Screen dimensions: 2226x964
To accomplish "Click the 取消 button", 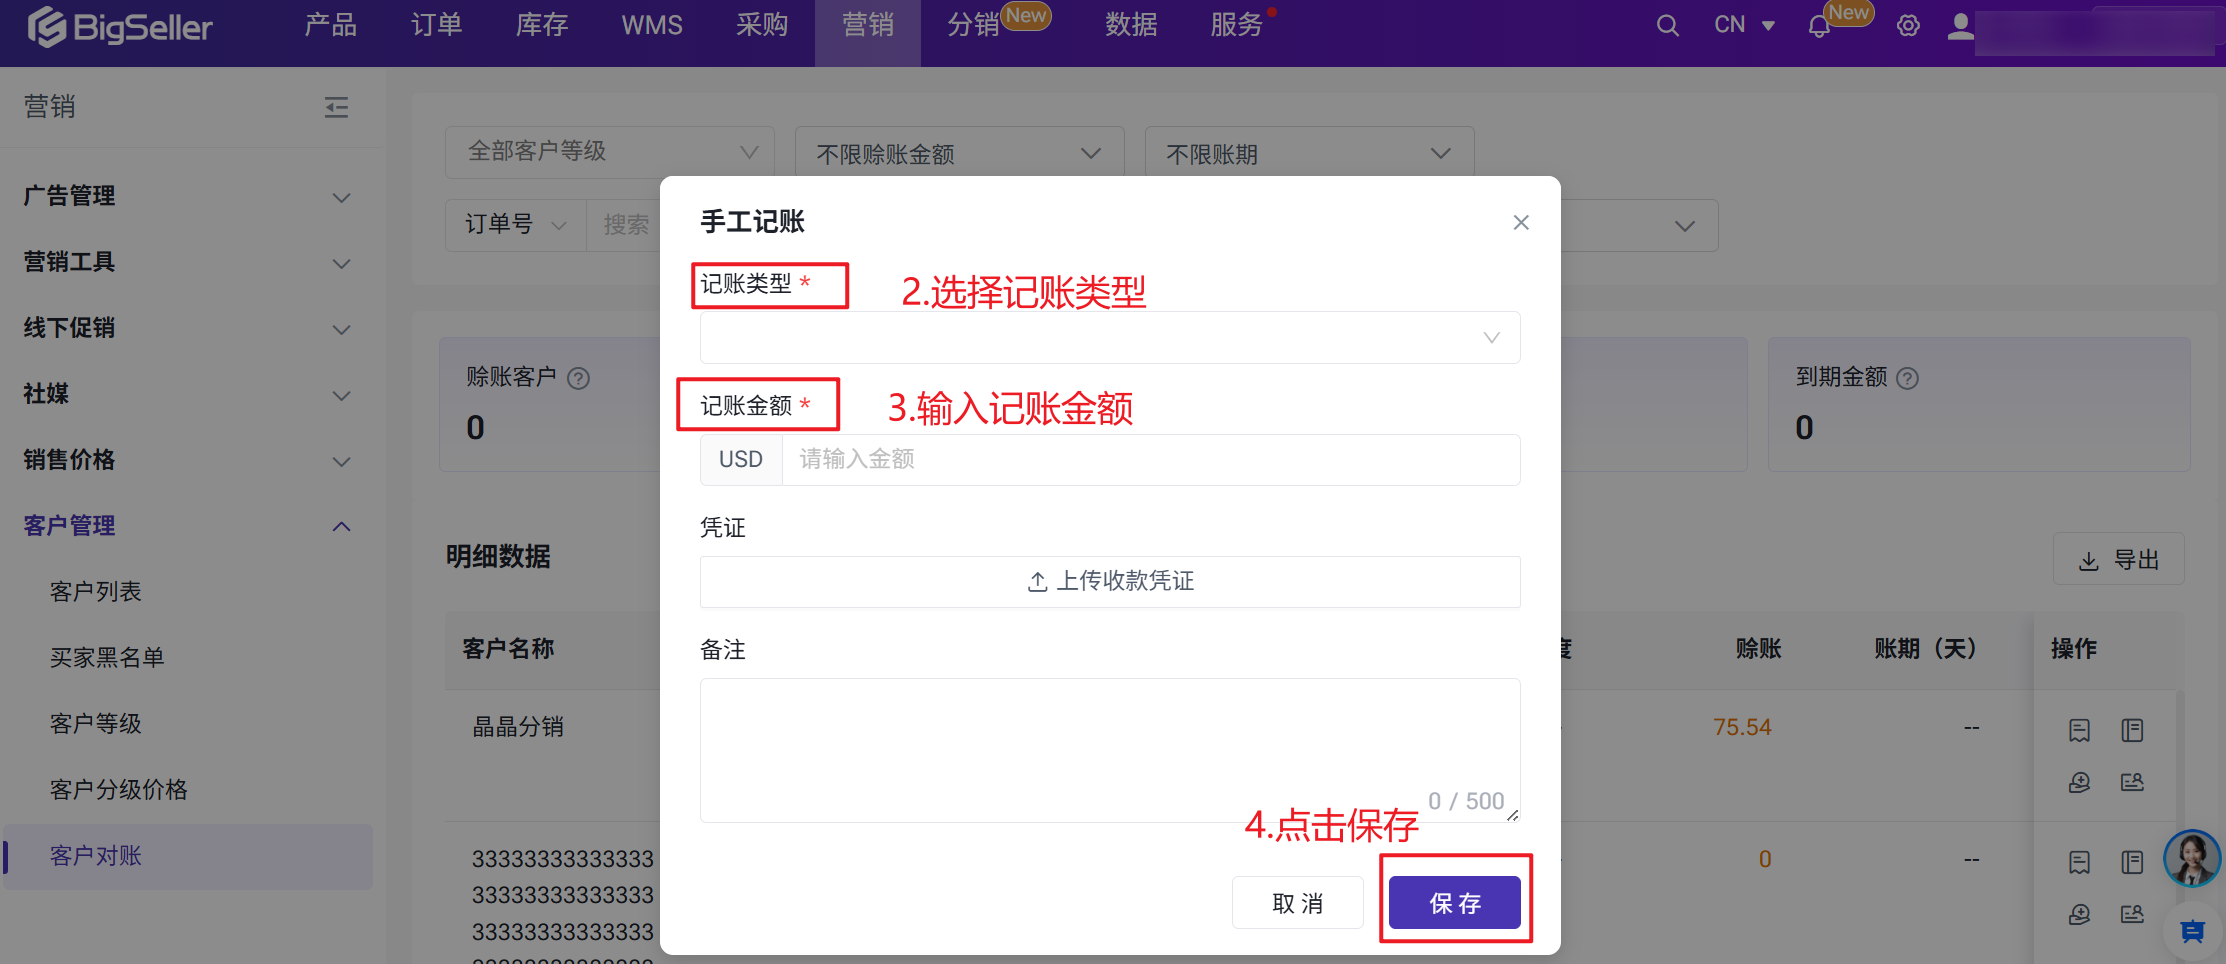I will coord(1298,903).
